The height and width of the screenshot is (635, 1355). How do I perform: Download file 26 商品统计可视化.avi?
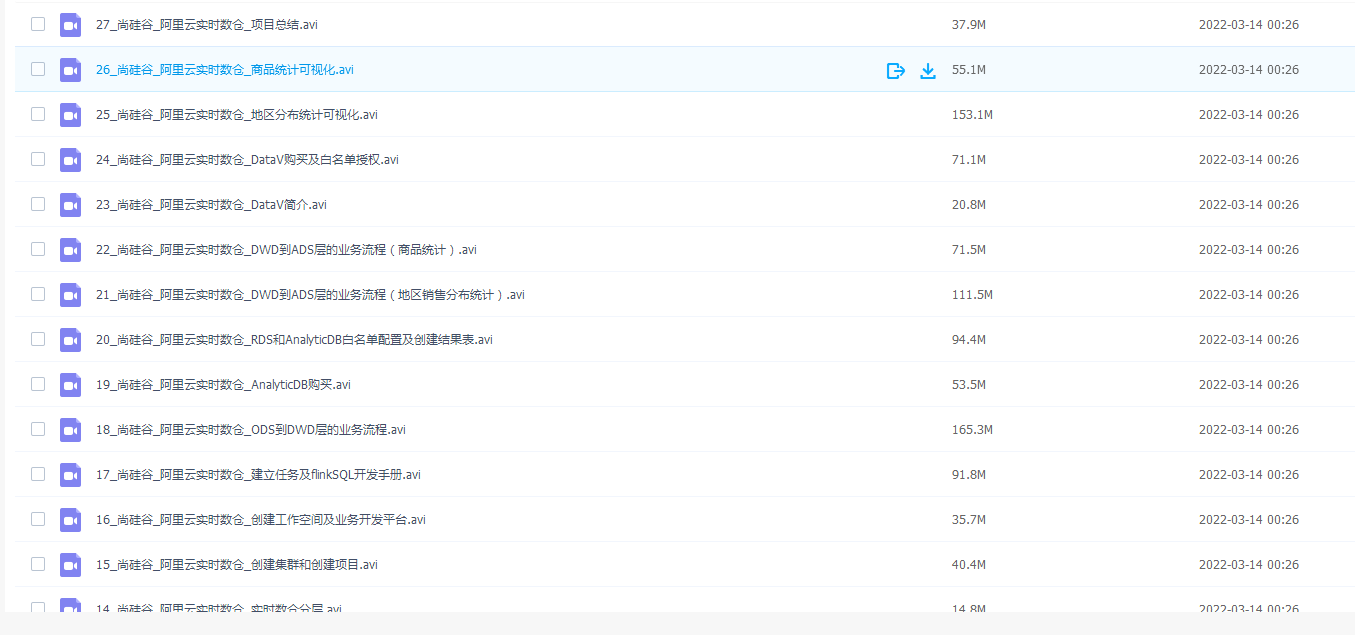pyautogui.click(x=928, y=70)
